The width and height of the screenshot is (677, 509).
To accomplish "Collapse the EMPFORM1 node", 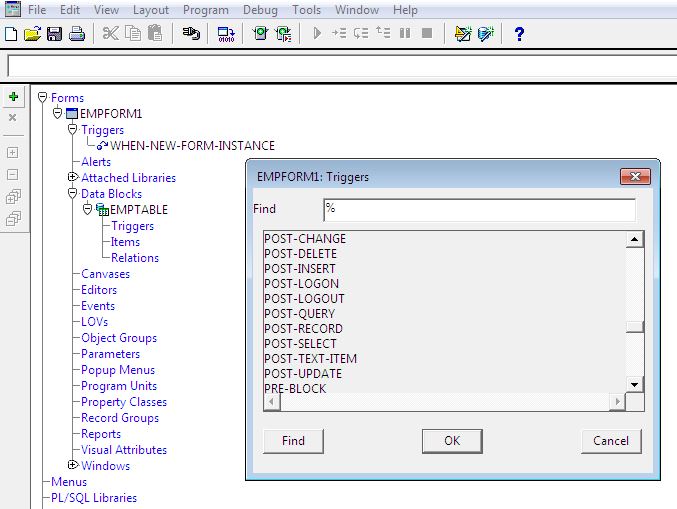I will (x=57, y=113).
